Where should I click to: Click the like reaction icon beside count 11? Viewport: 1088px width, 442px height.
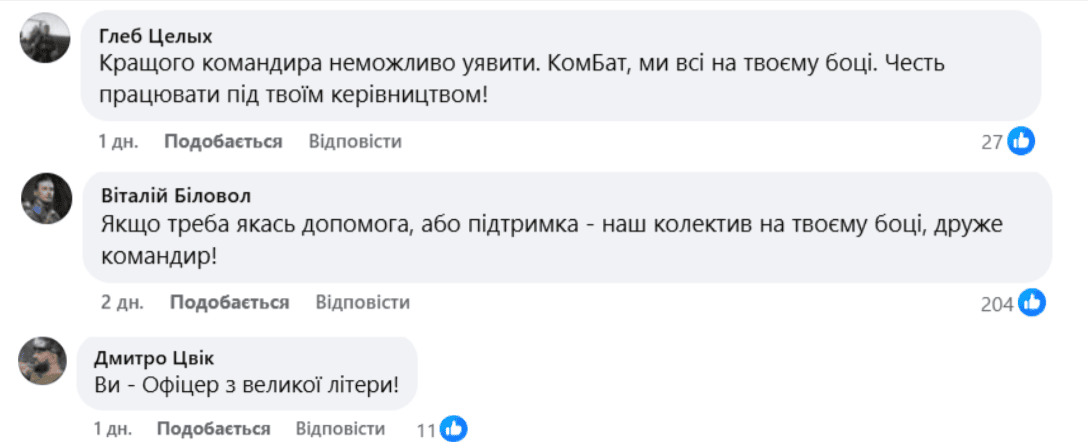(x=454, y=429)
